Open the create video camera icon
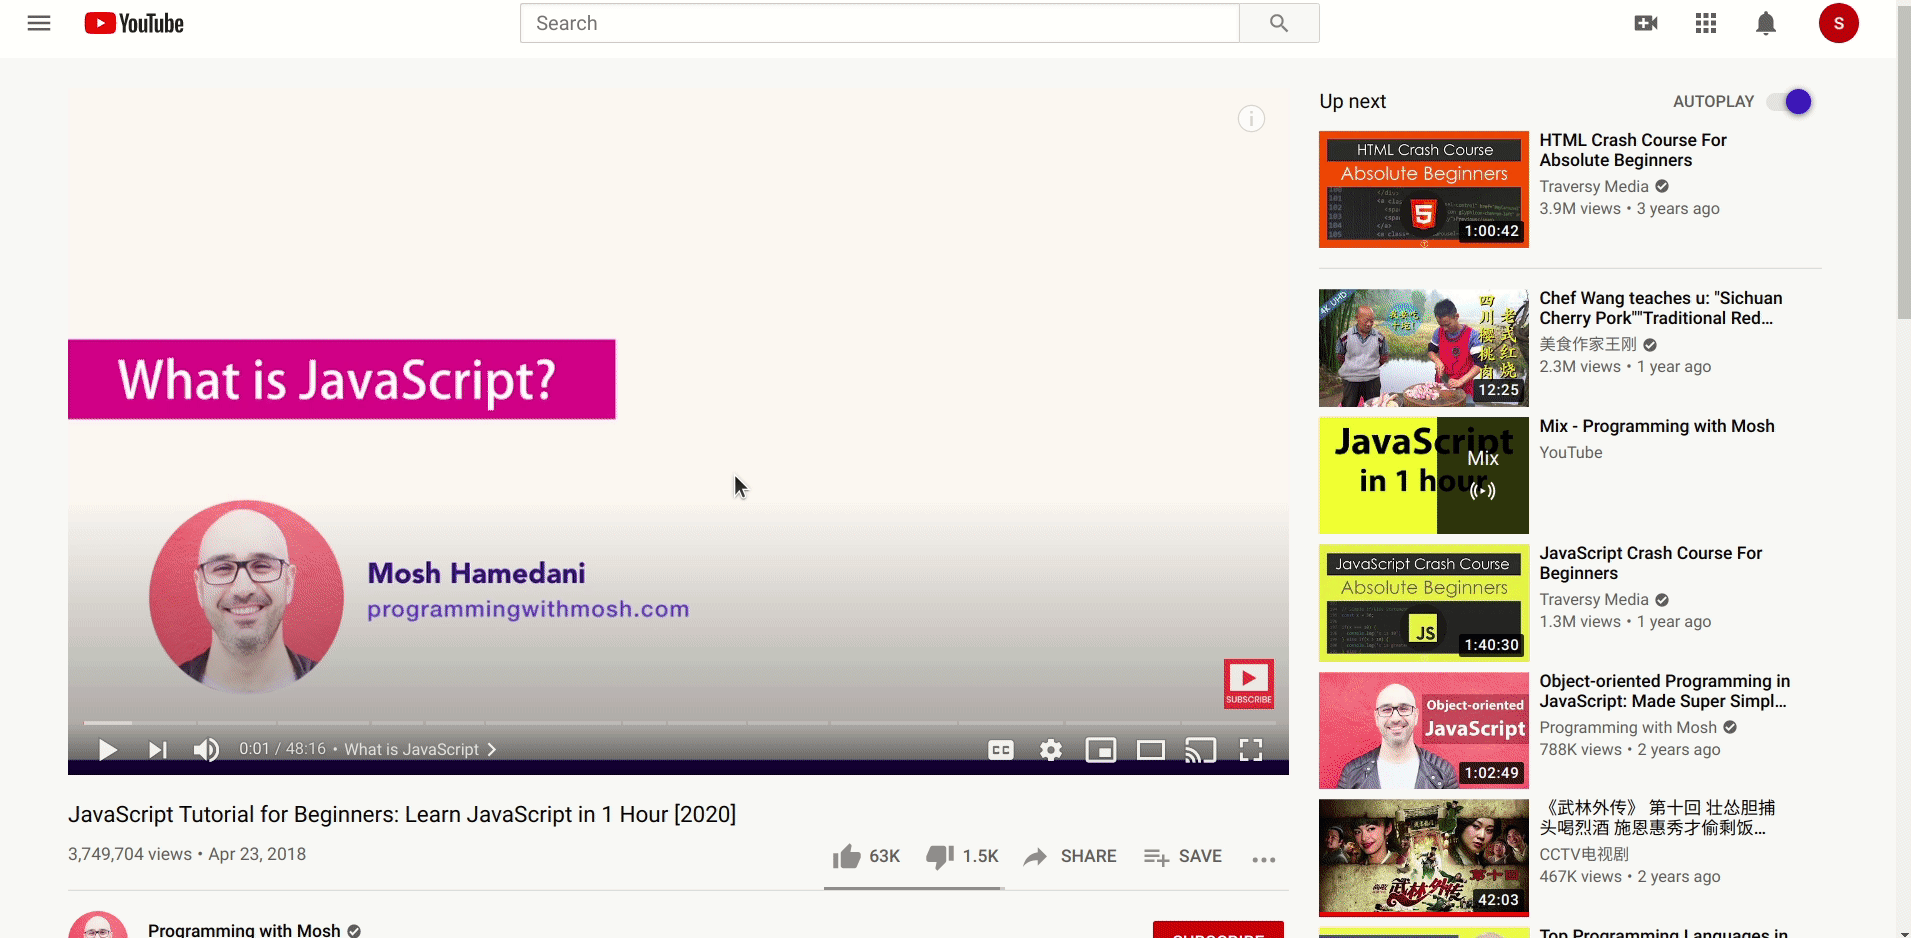 (x=1645, y=23)
